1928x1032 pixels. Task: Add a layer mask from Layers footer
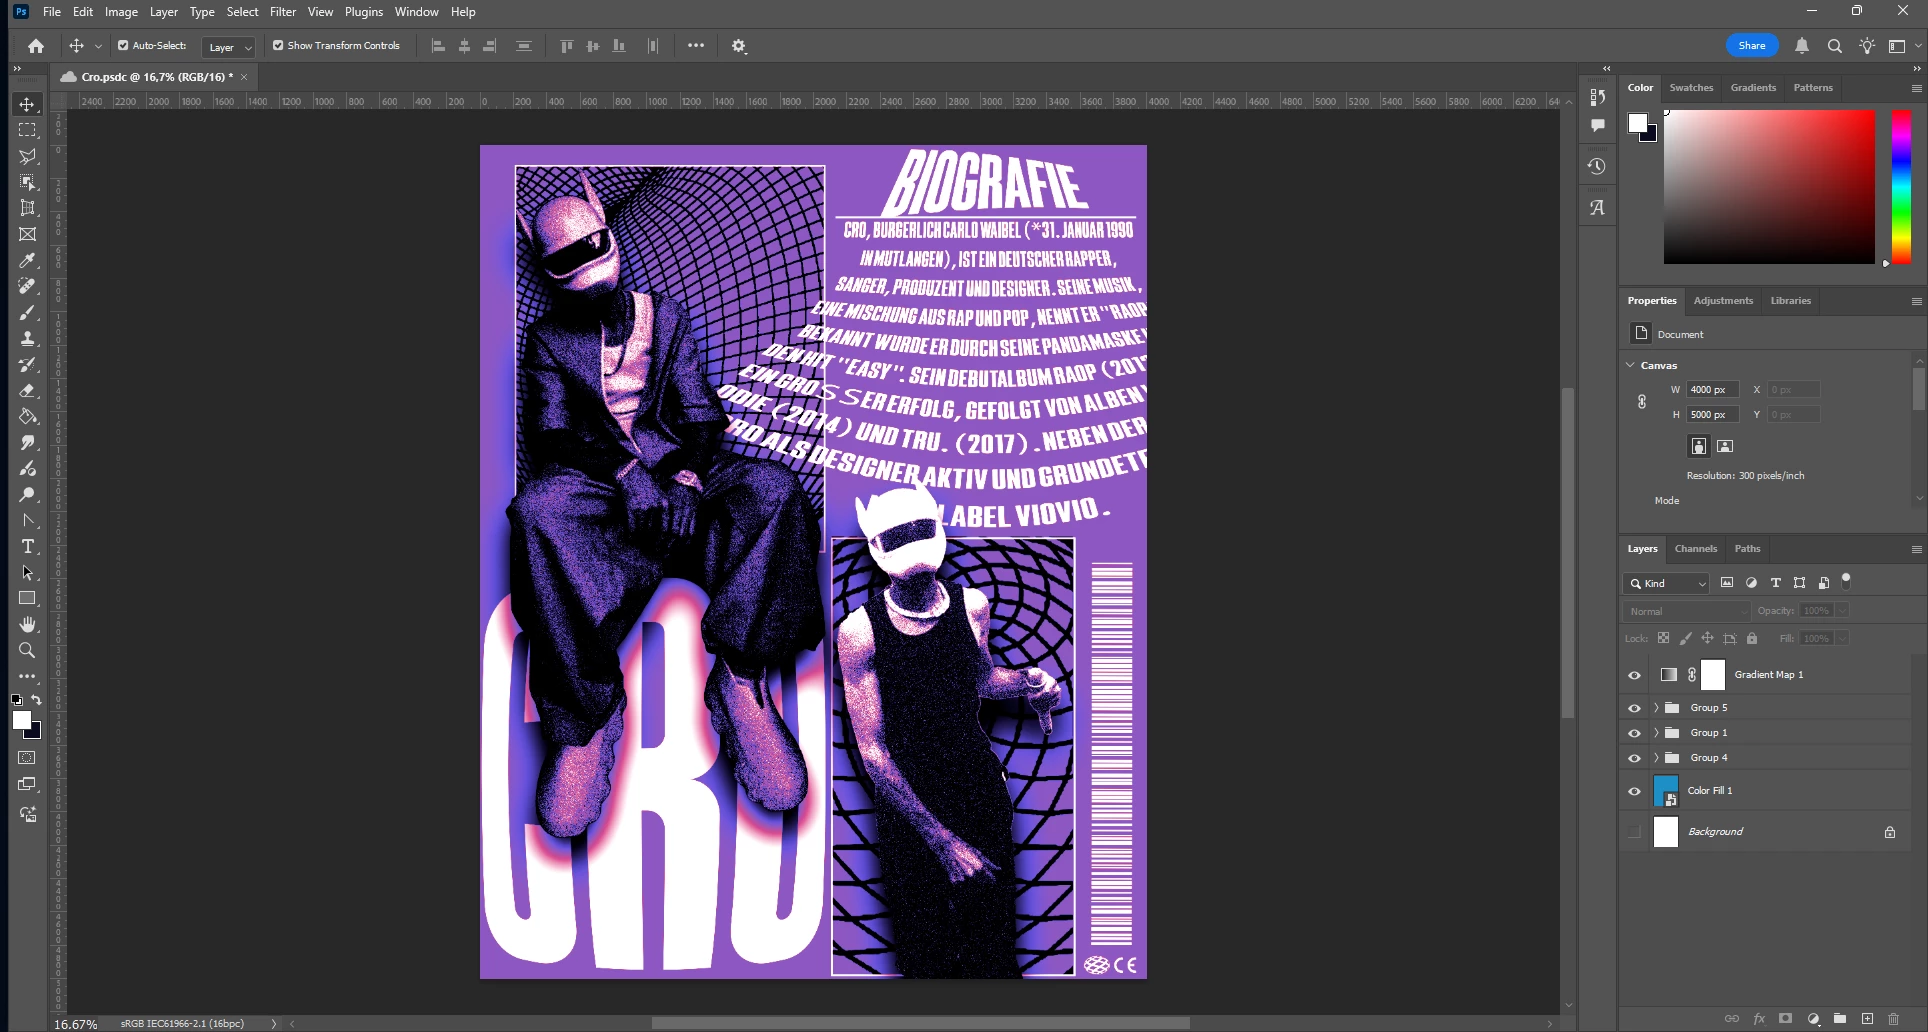(1786, 1019)
